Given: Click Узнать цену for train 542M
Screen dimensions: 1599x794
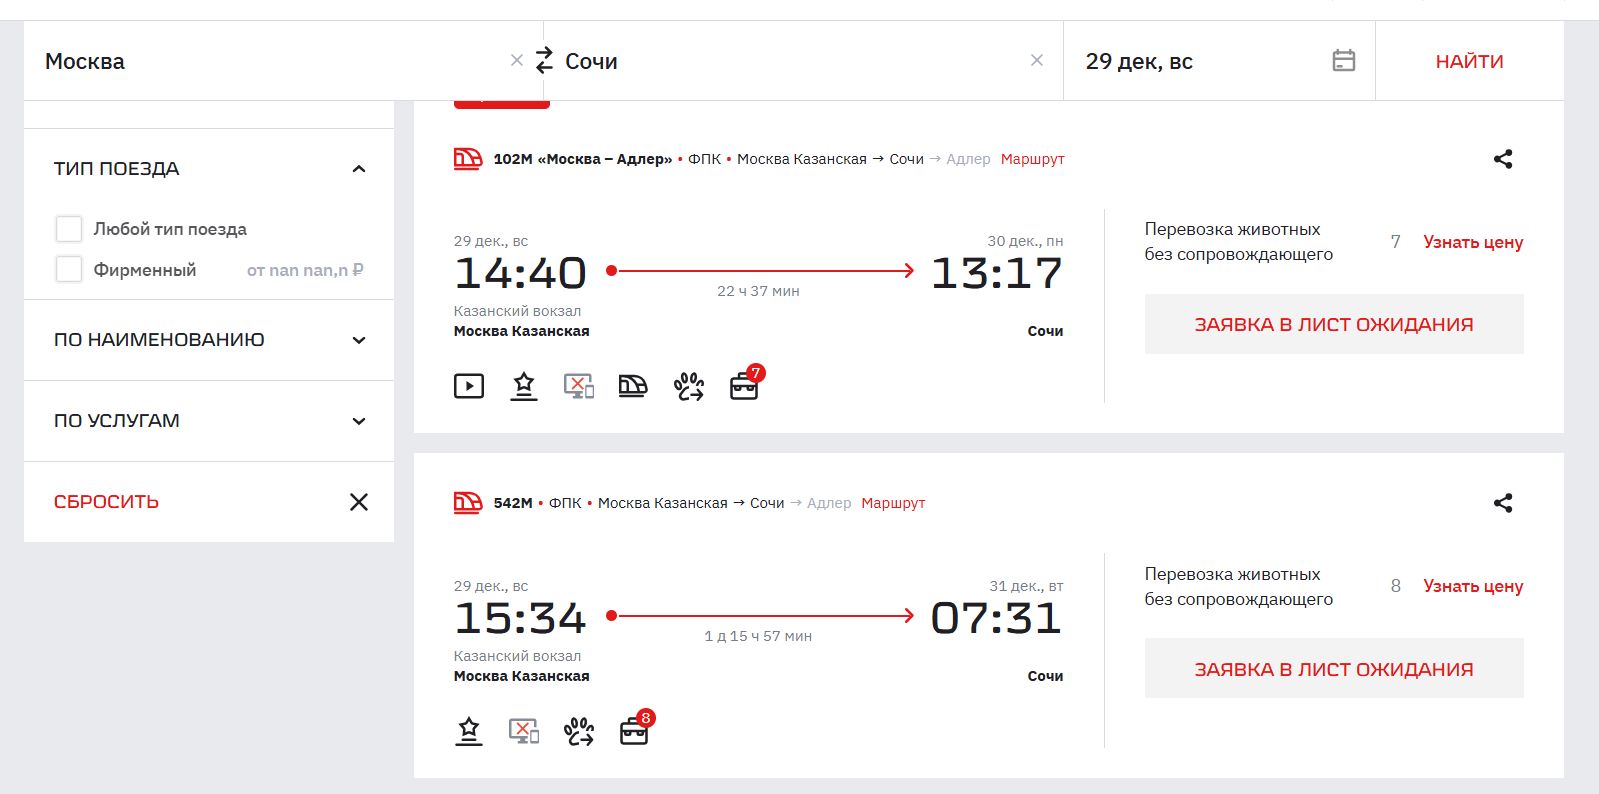Looking at the screenshot, I should tap(1472, 586).
